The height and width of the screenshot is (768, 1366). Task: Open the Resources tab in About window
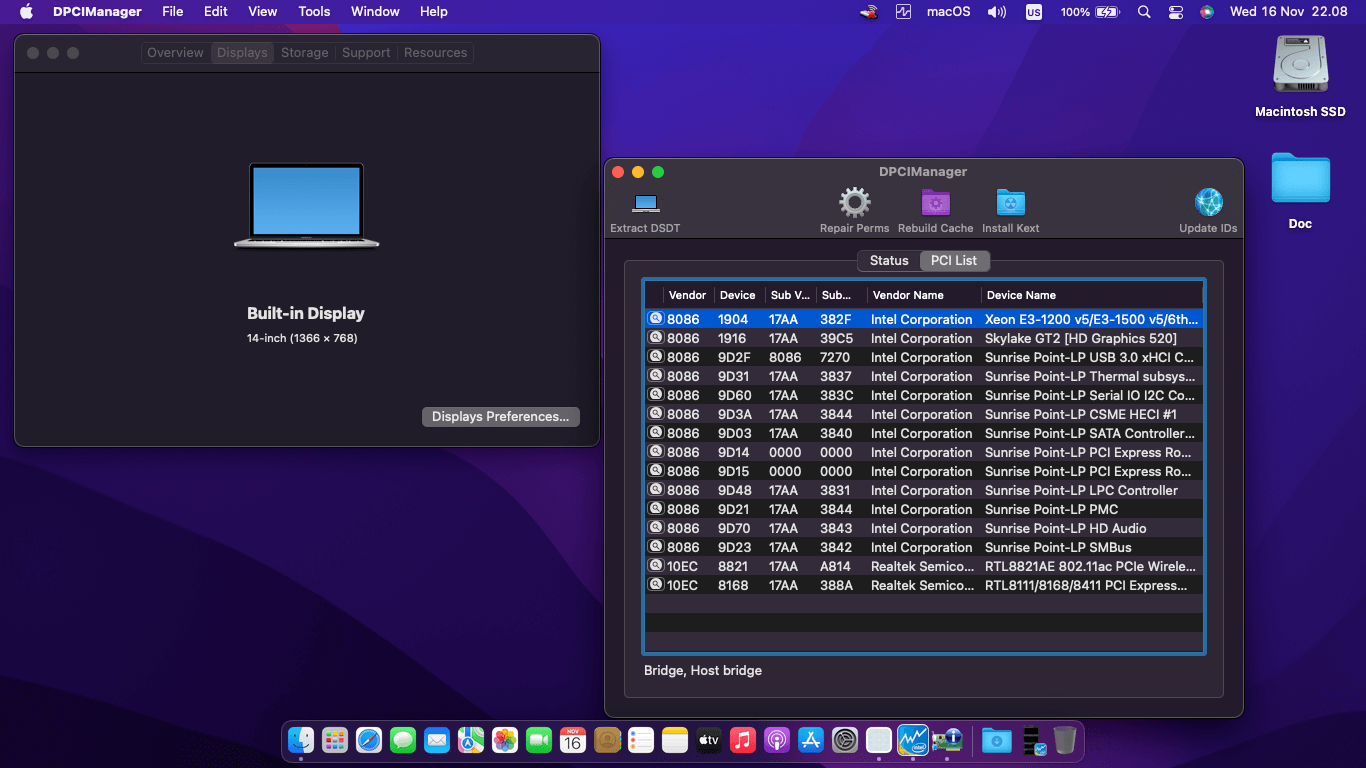435,53
